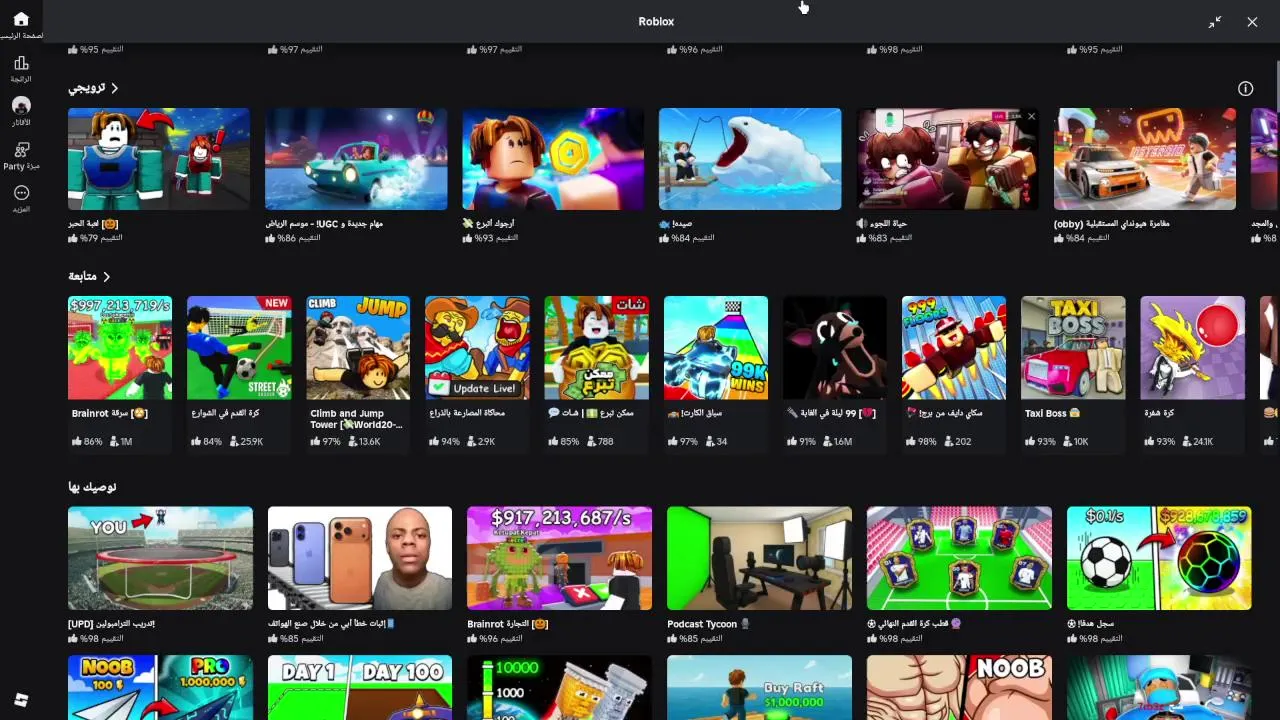Screen dimensions: 1280x720
Task: Click the info icon next to the sponsored row
Action: point(1245,88)
